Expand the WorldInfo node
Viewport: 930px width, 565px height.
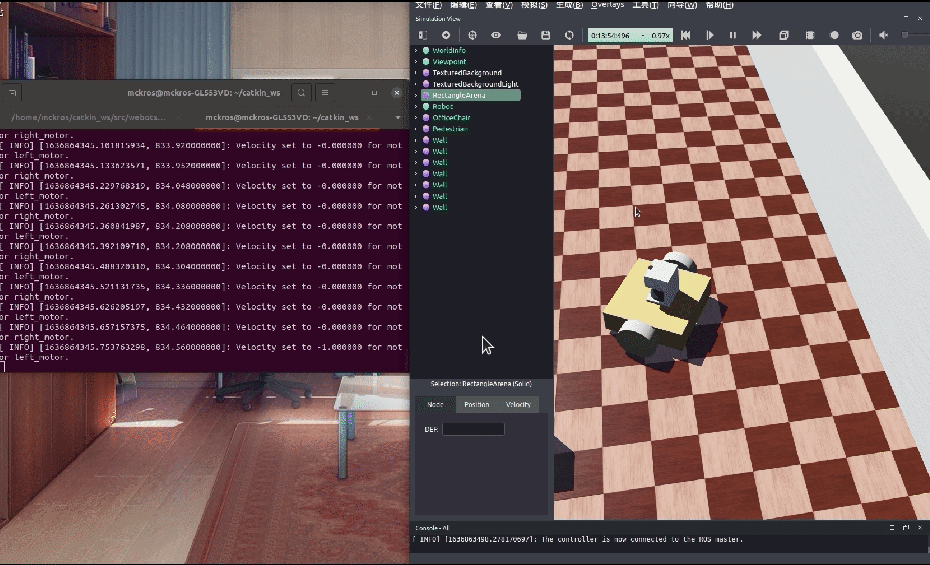[x=416, y=50]
